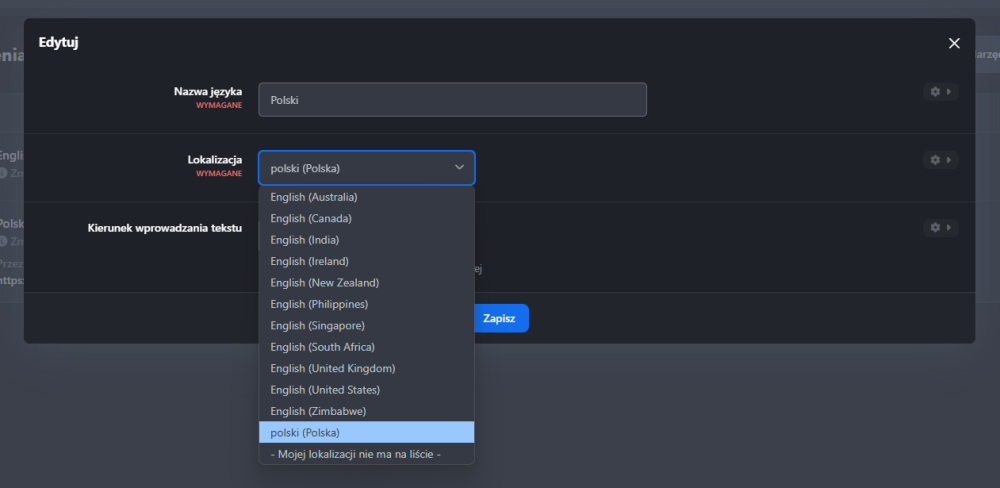Click the gear icon beside Lokalizacja

pos(939,160)
